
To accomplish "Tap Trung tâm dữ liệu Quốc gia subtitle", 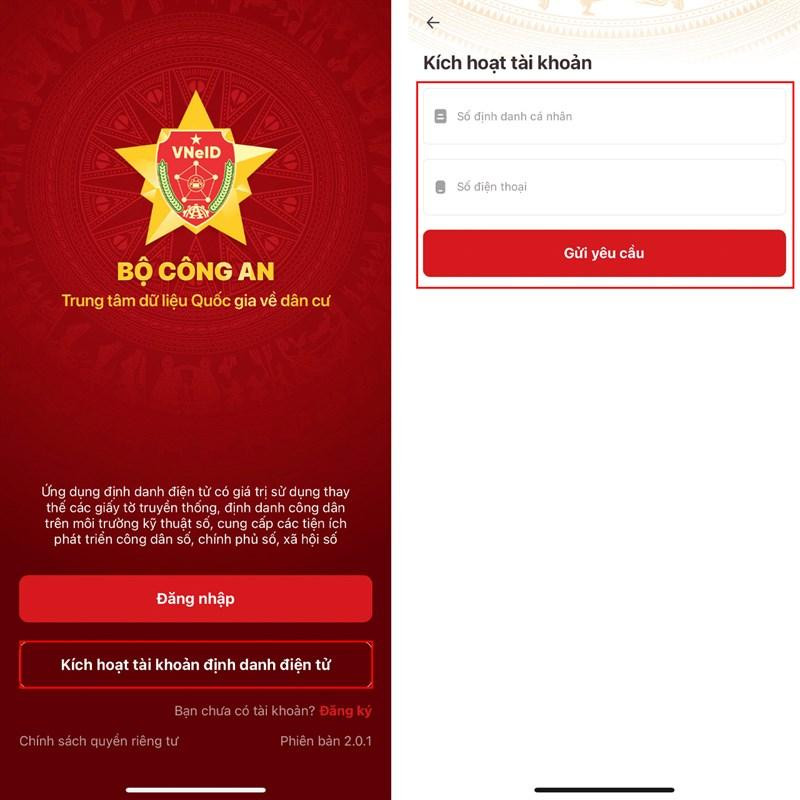I will pos(196,301).
